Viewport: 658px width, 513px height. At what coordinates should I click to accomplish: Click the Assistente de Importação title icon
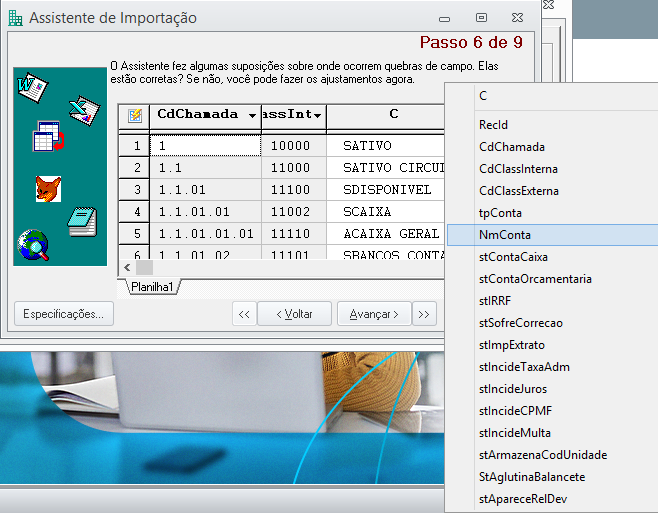click(16, 18)
